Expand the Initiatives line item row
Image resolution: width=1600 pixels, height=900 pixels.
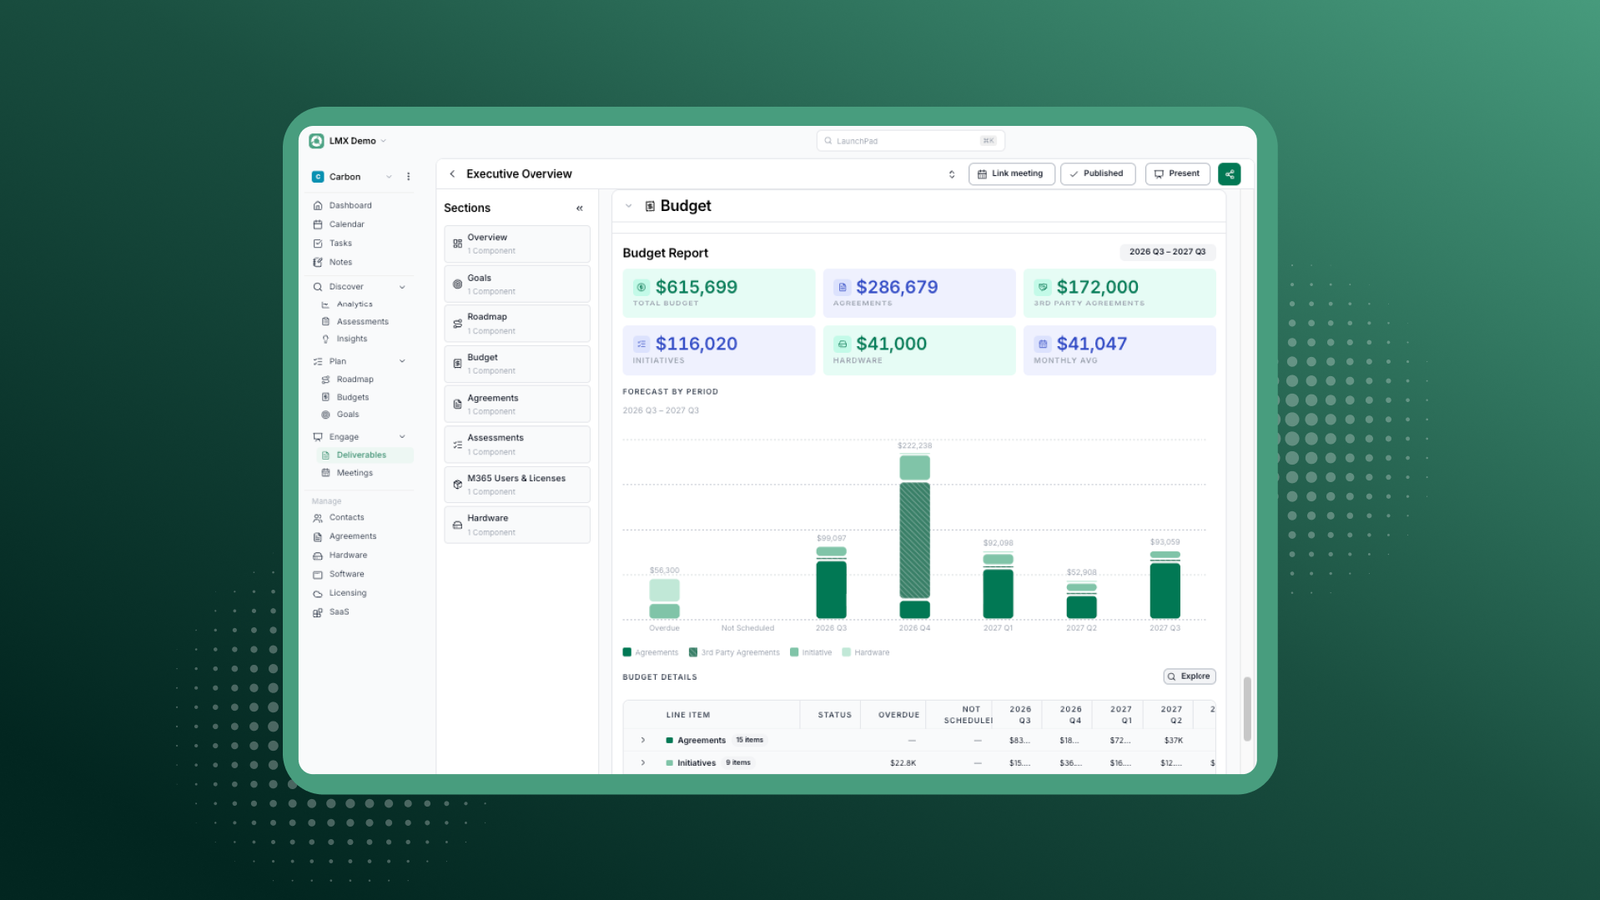[643, 763]
